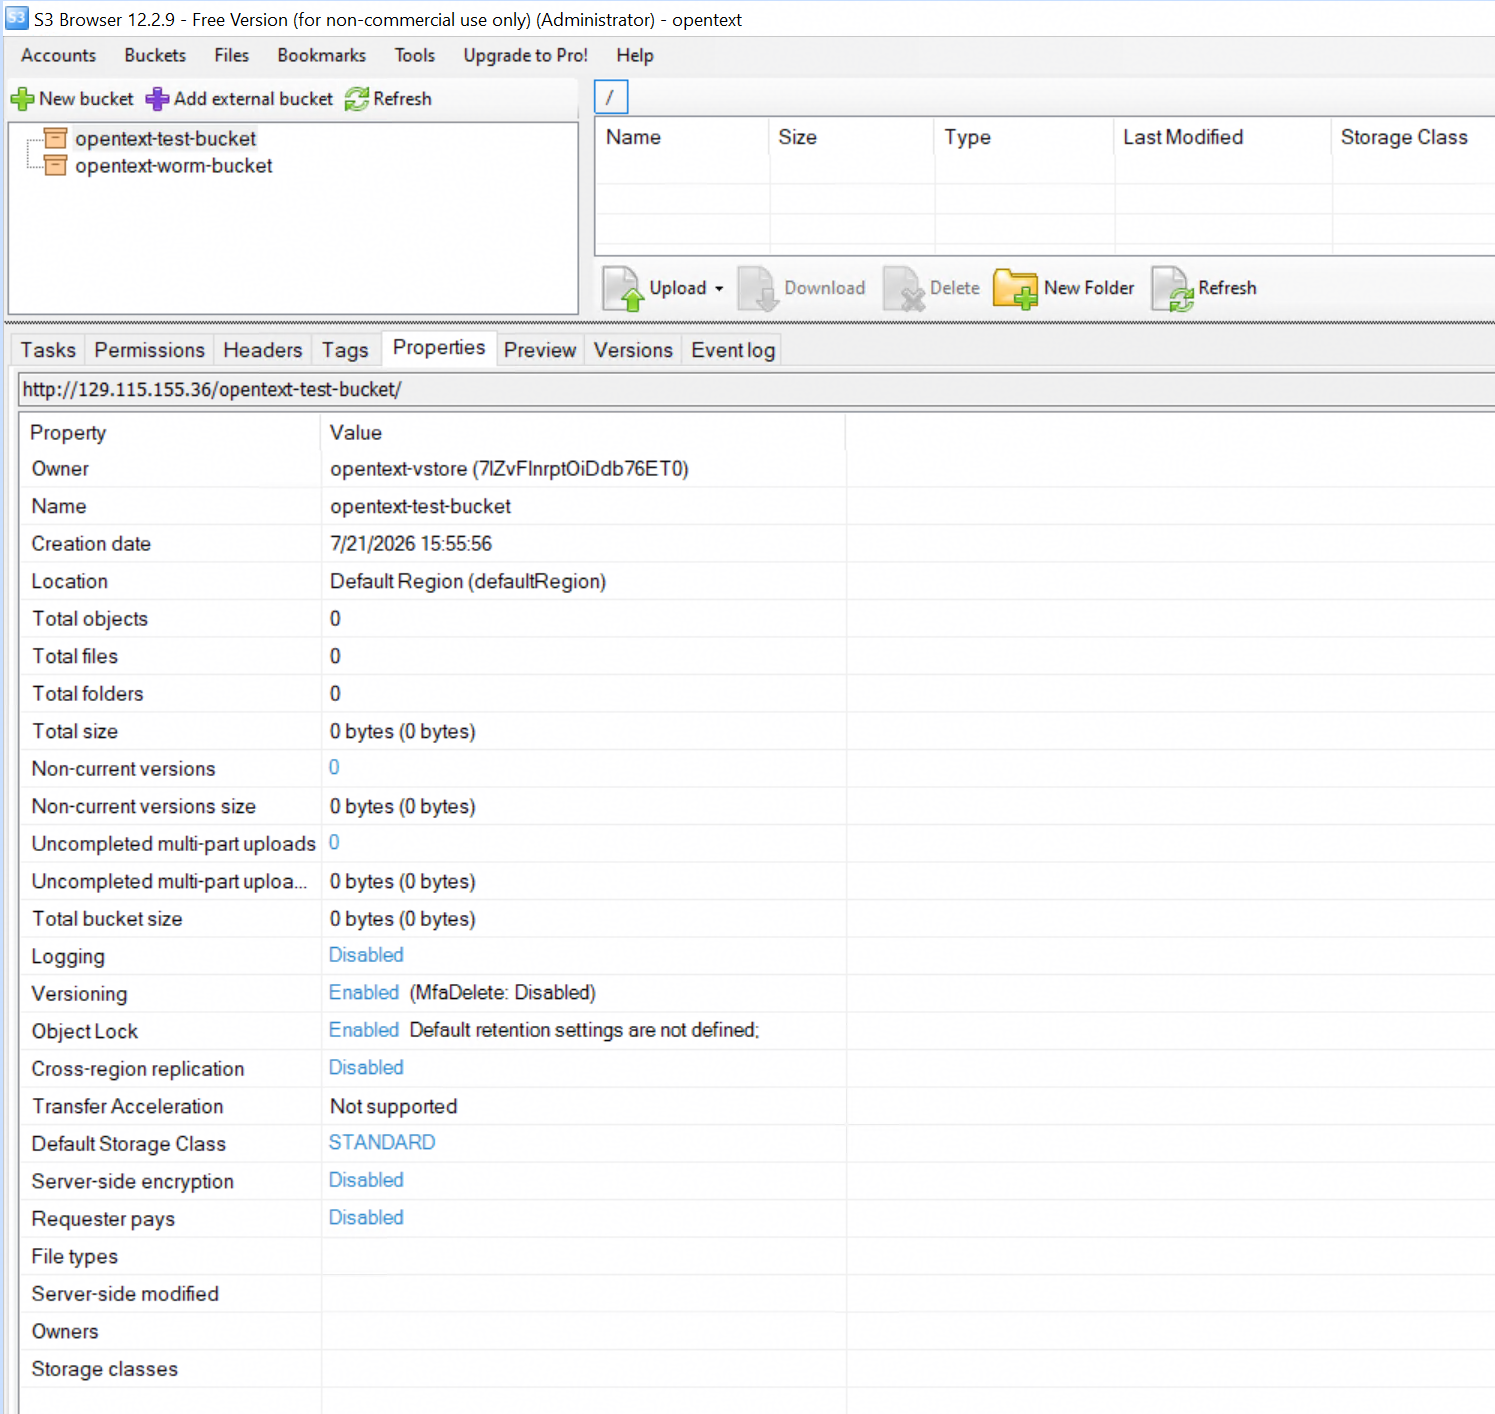
Task: Click the Versioning Enabled link
Action: [x=364, y=992]
